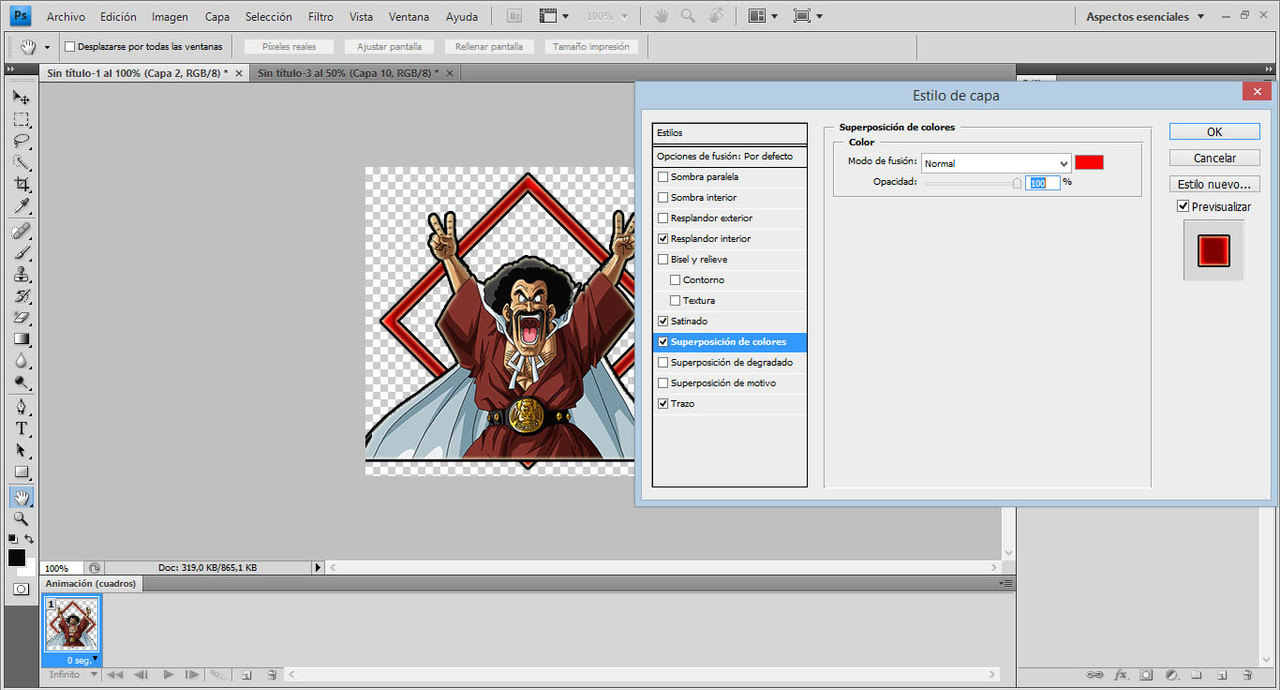
Task: Select the Clone Stamp tool
Action: pos(21,275)
